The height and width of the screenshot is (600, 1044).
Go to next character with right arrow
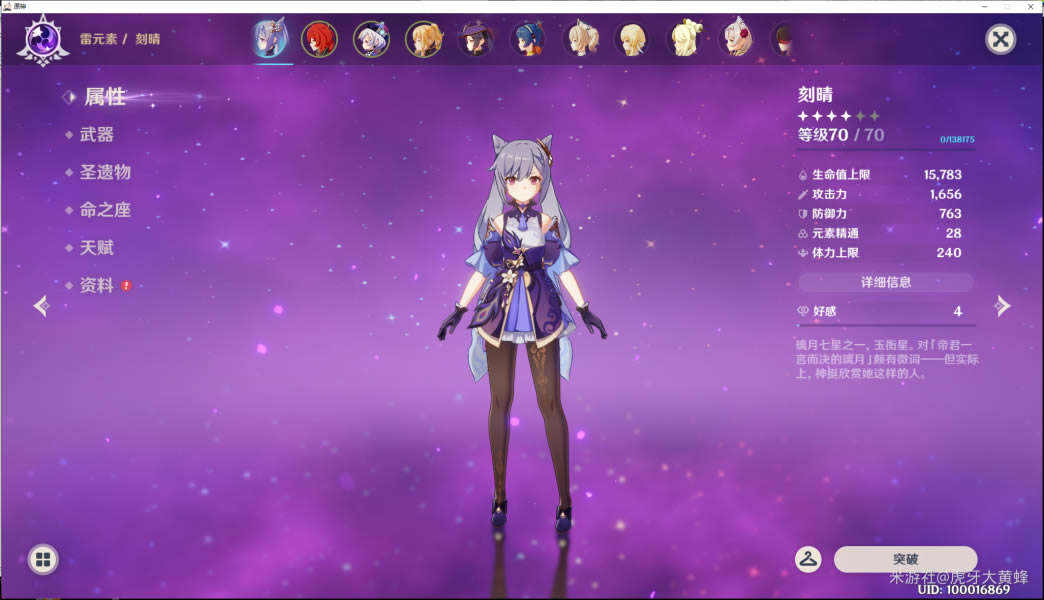(1003, 306)
